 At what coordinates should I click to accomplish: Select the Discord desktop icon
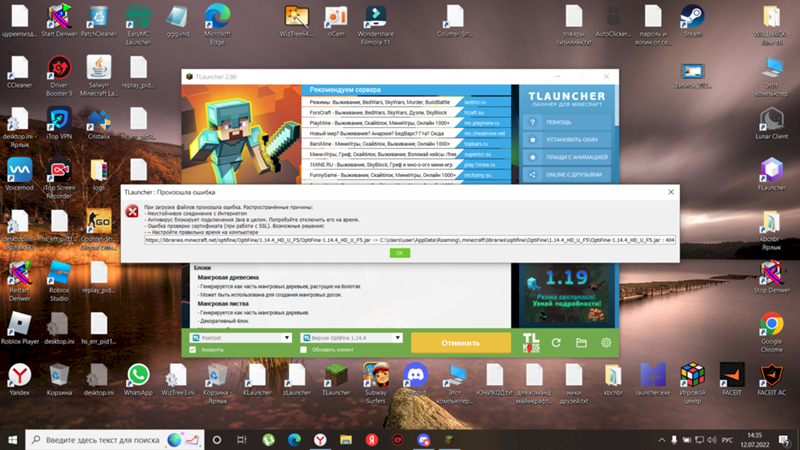415,379
